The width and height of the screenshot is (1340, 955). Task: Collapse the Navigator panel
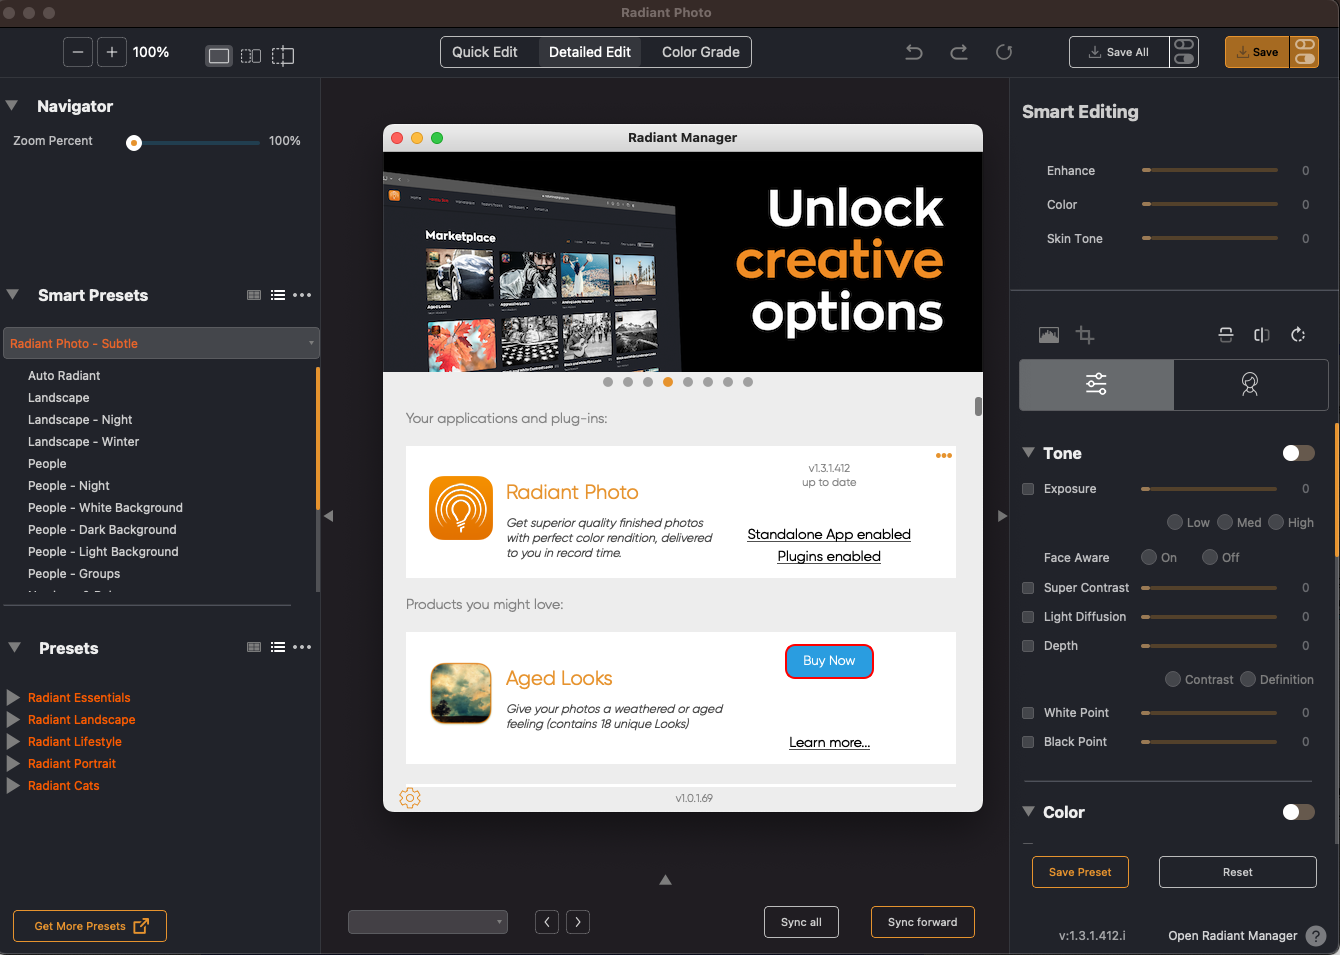coord(12,106)
